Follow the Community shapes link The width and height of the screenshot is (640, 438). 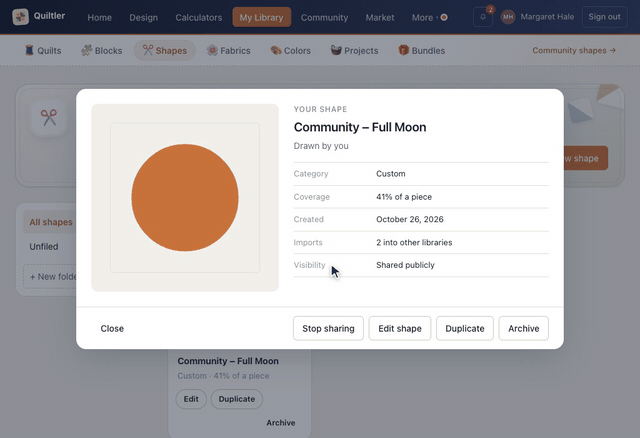(x=574, y=50)
